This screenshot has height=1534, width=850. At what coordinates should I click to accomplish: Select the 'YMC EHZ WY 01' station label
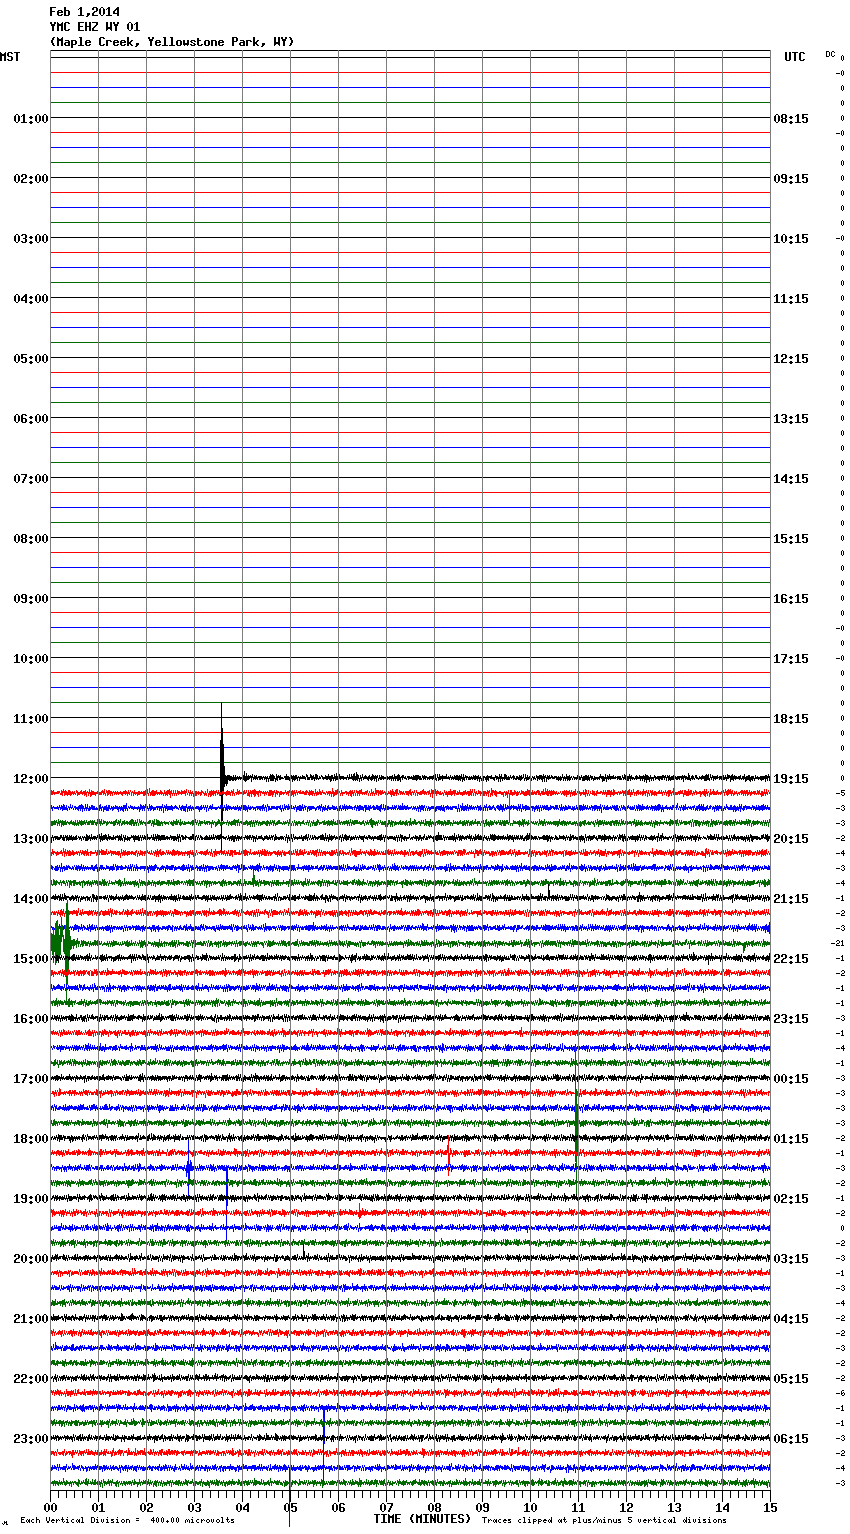[x=95, y=27]
